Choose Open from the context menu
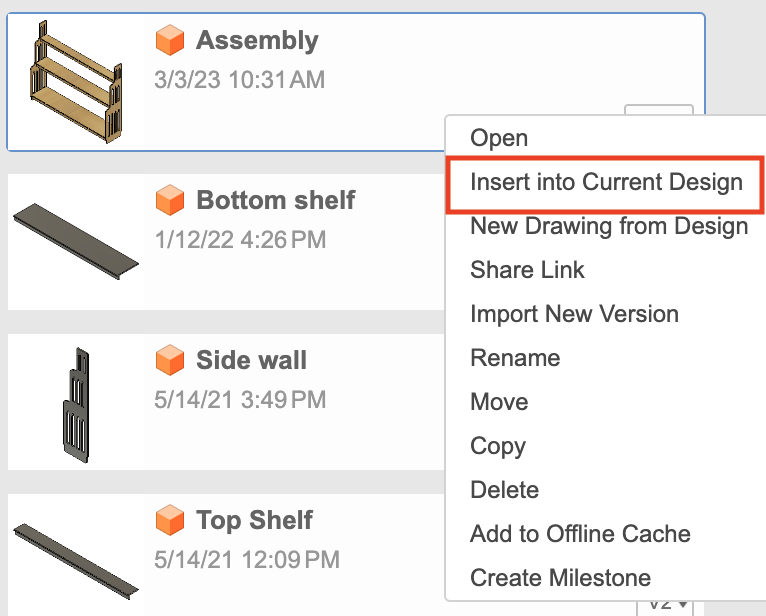Viewport: 766px width, 616px height. 499,138
